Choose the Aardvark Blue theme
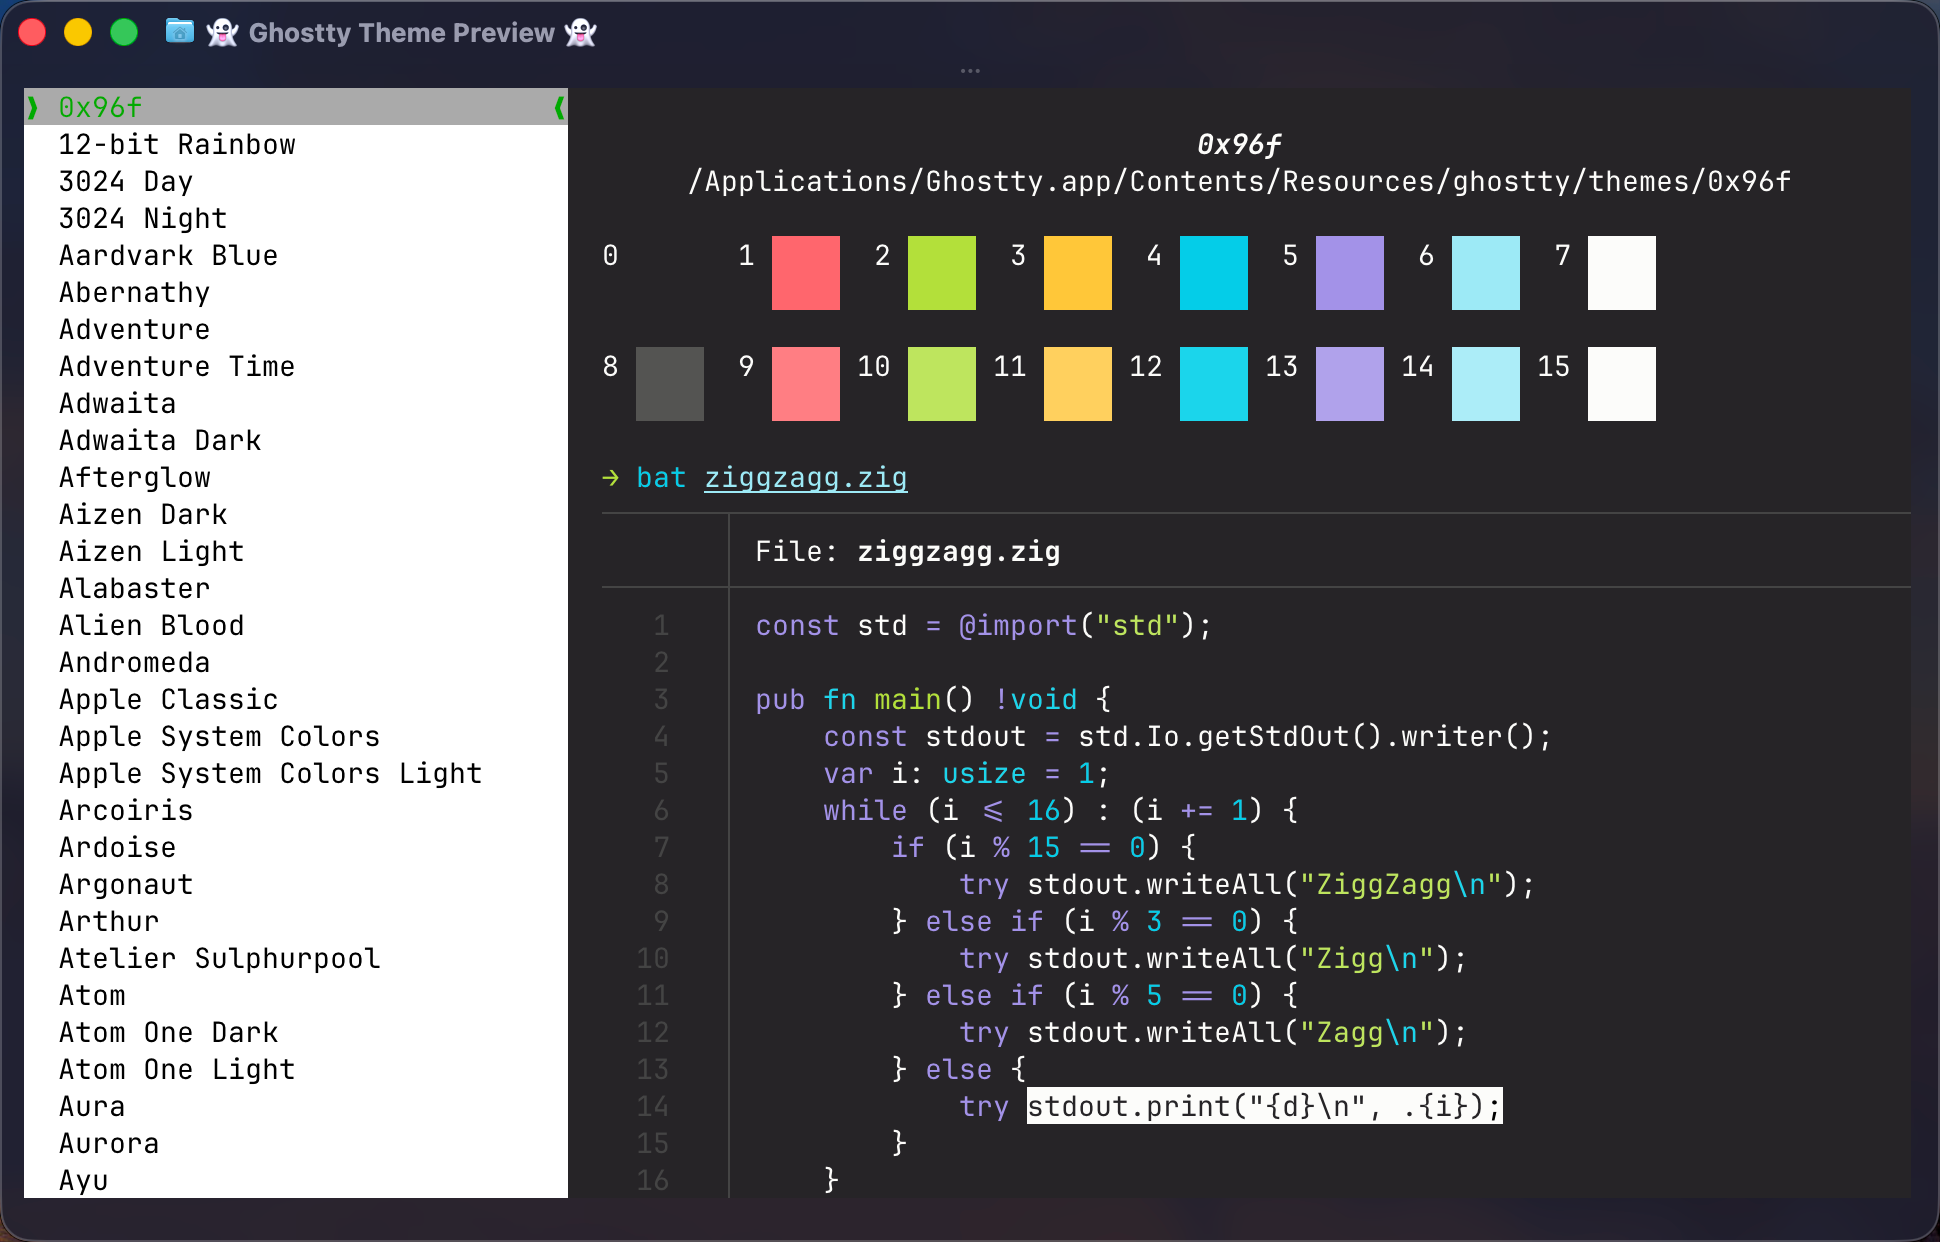Viewport: 1940px width, 1242px height. (296, 255)
